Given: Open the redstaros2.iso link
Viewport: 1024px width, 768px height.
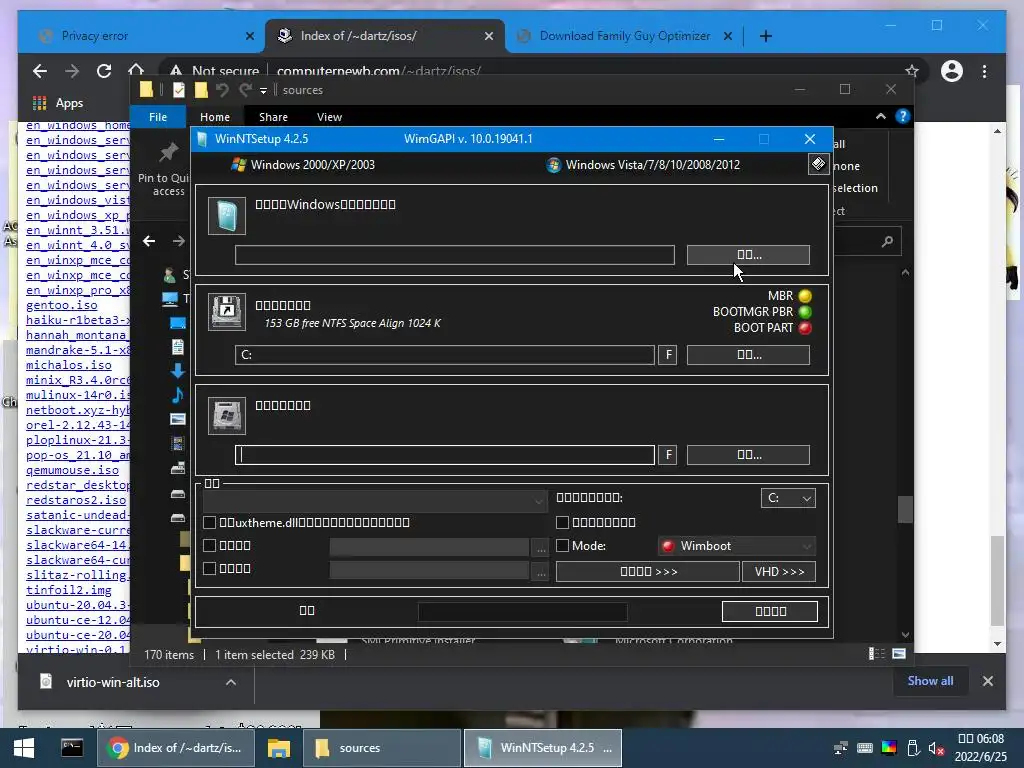Looking at the screenshot, I should coord(76,500).
